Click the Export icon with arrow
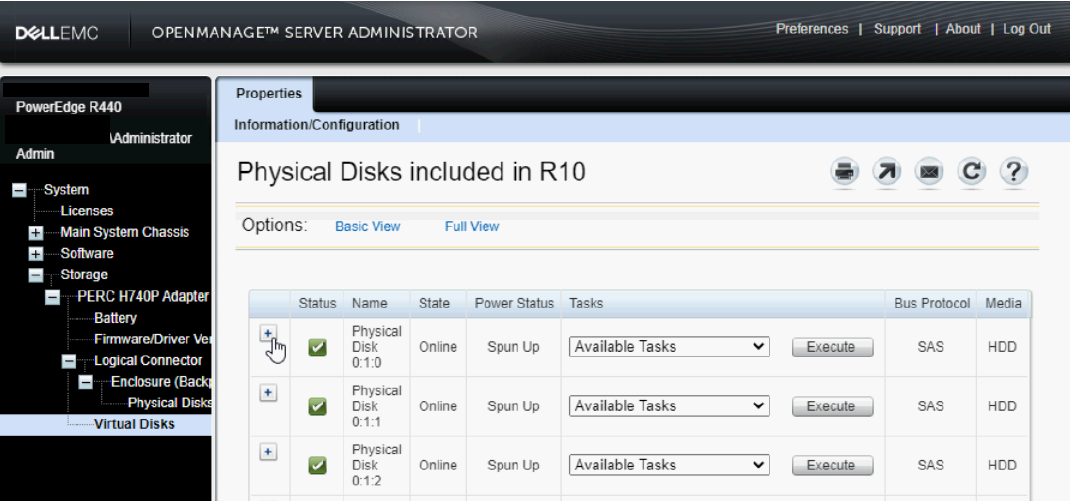The width and height of the screenshot is (1070, 501). [x=887, y=172]
